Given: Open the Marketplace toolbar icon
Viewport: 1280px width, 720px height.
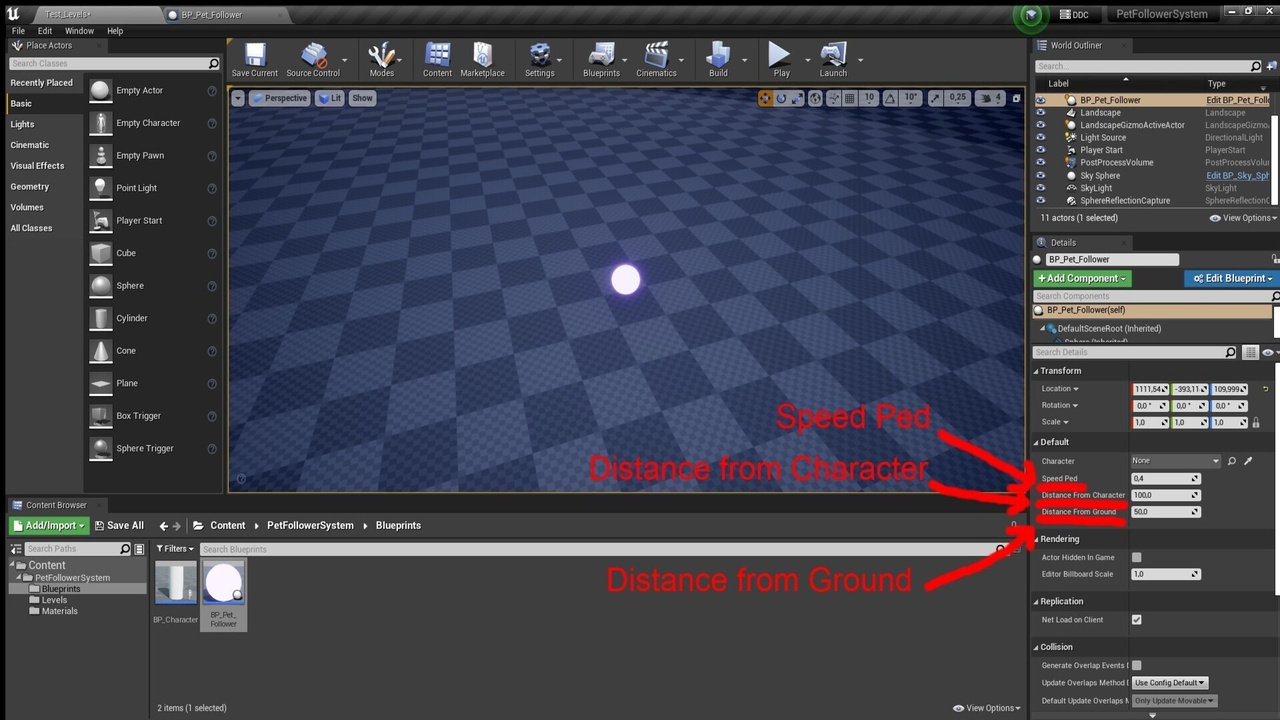Looking at the screenshot, I should [482, 60].
